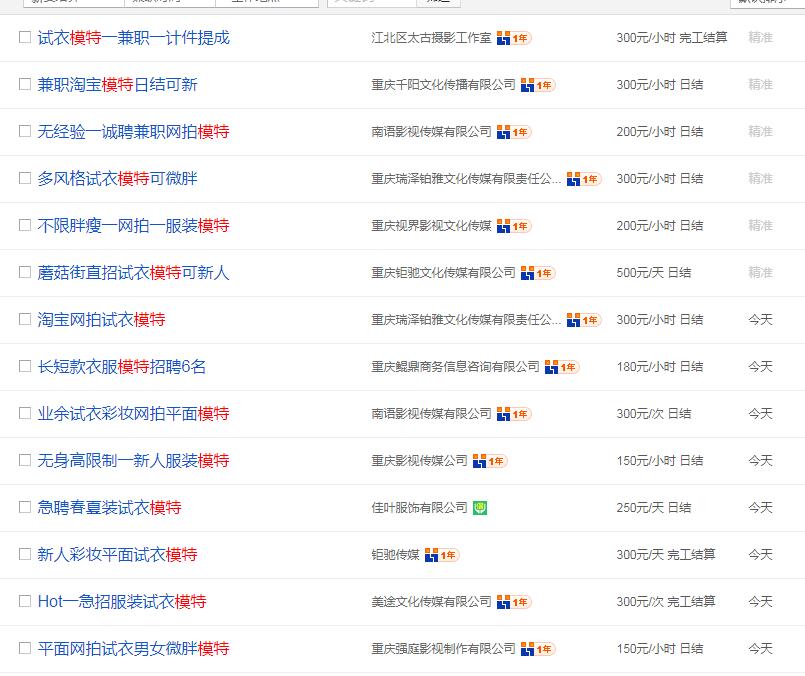This screenshot has width=805, height=676.
Task: Click the 查询 button in the filter bar
Action: click(x=440, y=4)
